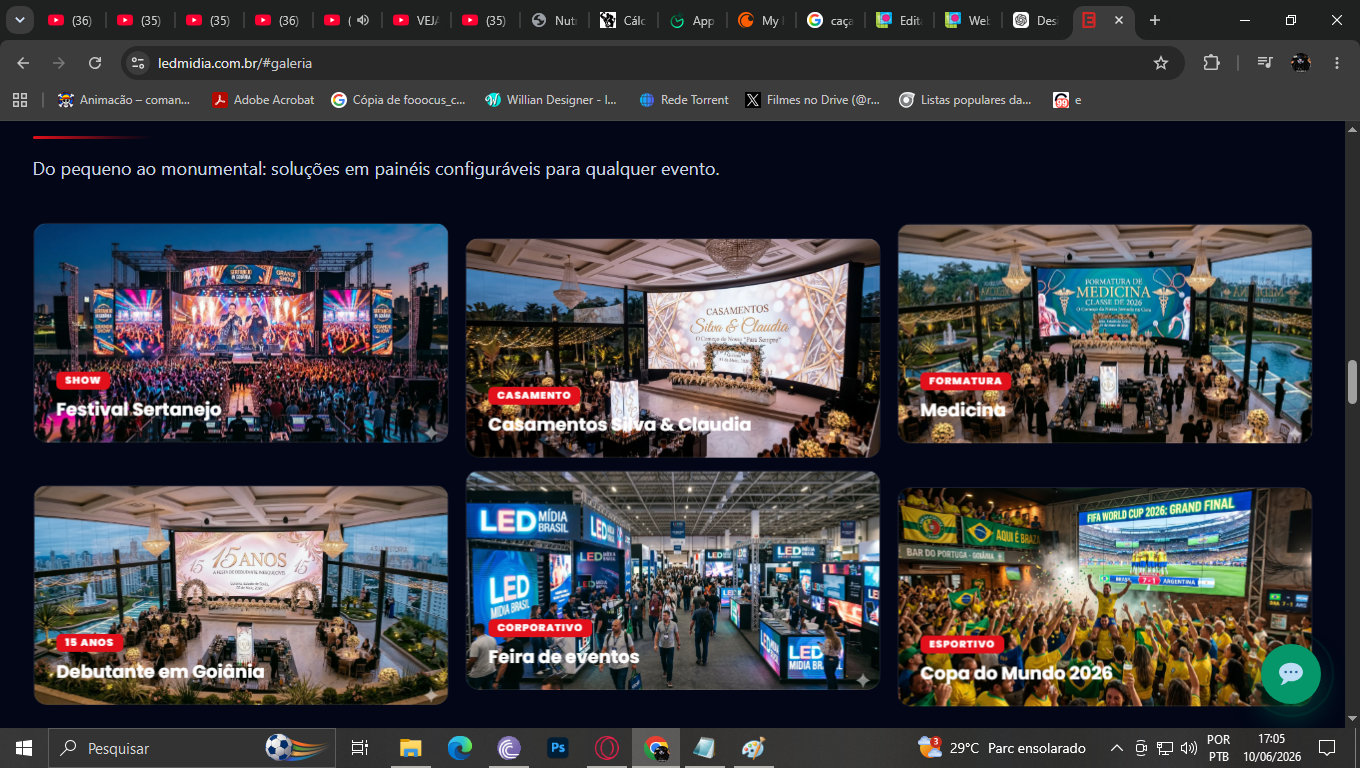The width and height of the screenshot is (1360, 768).
Task: Switch to the VEJA YouTube tab
Action: [x=414, y=20]
